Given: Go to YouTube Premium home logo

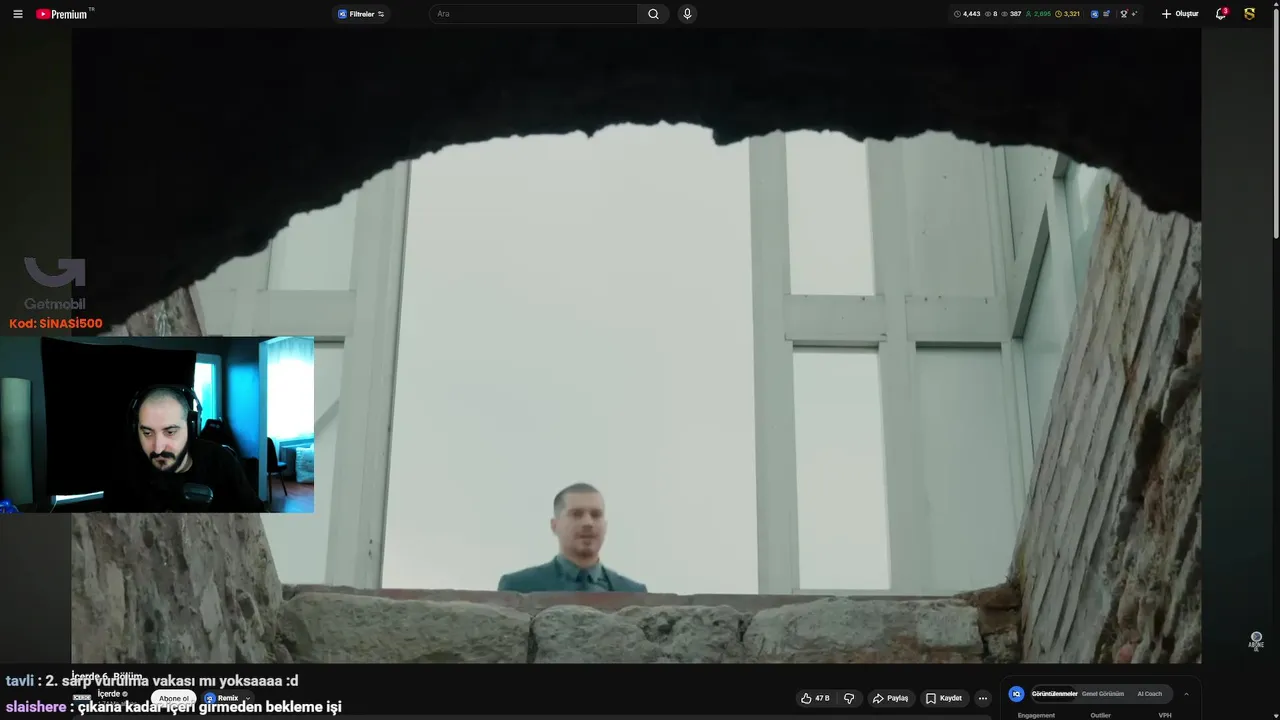Looking at the screenshot, I should click(x=62, y=14).
